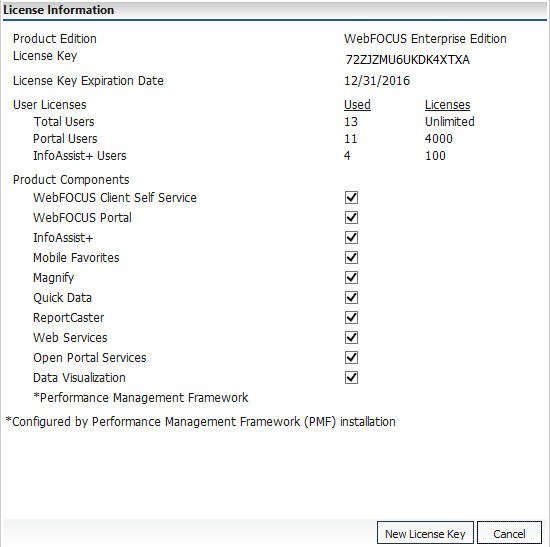Click the License Information title
Image resolution: width=550 pixels, height=547 pixels.
click(59, 10)
